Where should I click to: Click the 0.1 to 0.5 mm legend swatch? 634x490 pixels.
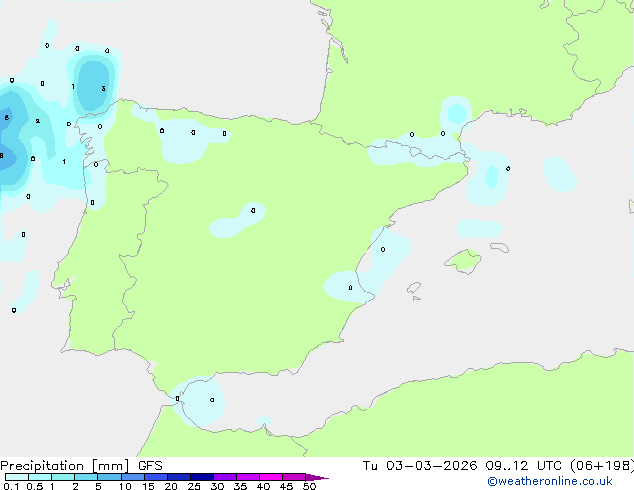[17, 477]
